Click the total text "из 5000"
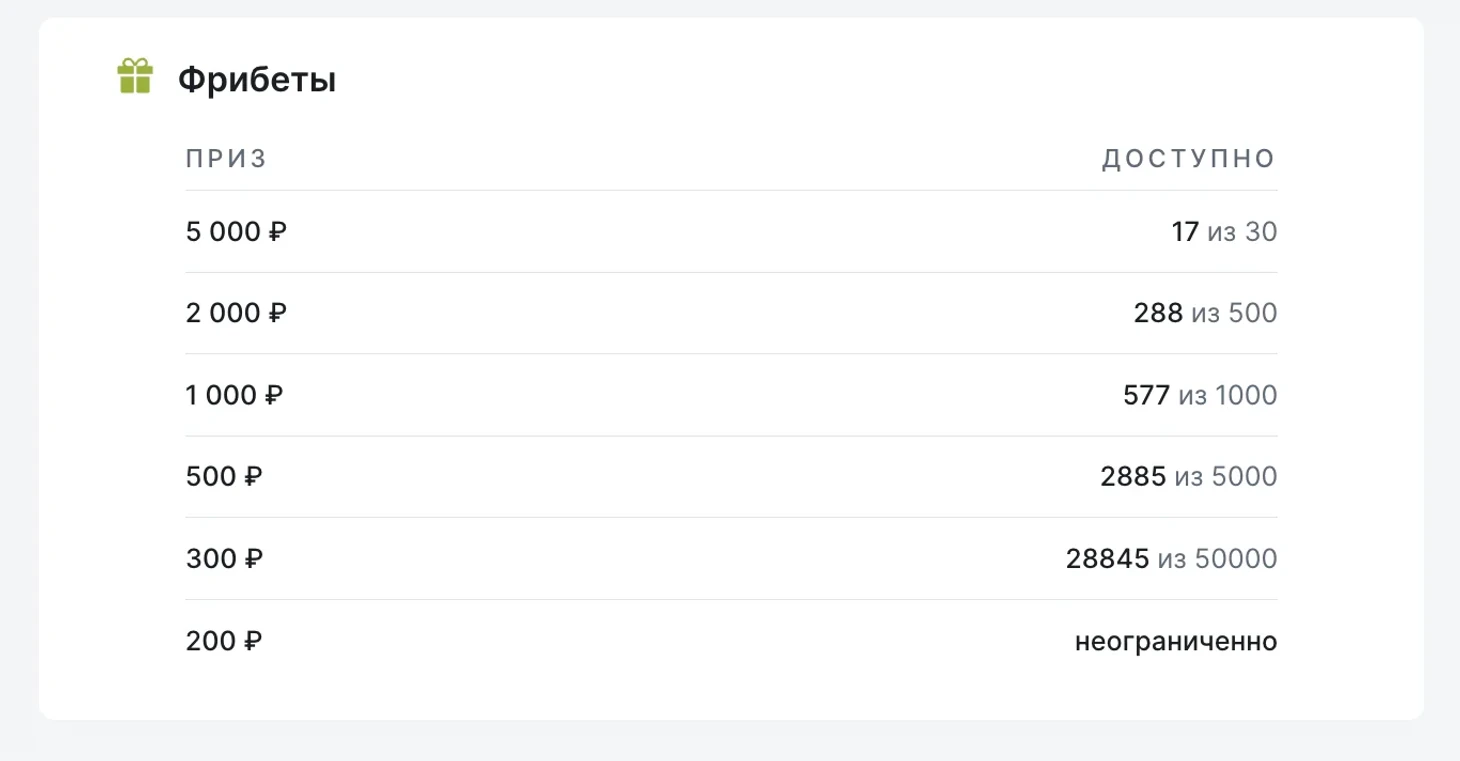 1226,477
